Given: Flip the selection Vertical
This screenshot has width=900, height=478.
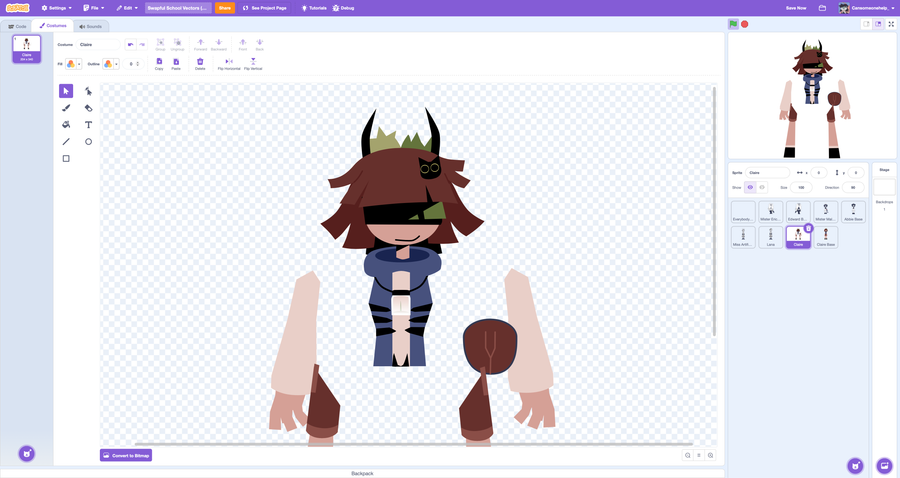Looking at the screenshot, I should click(253, 64).
